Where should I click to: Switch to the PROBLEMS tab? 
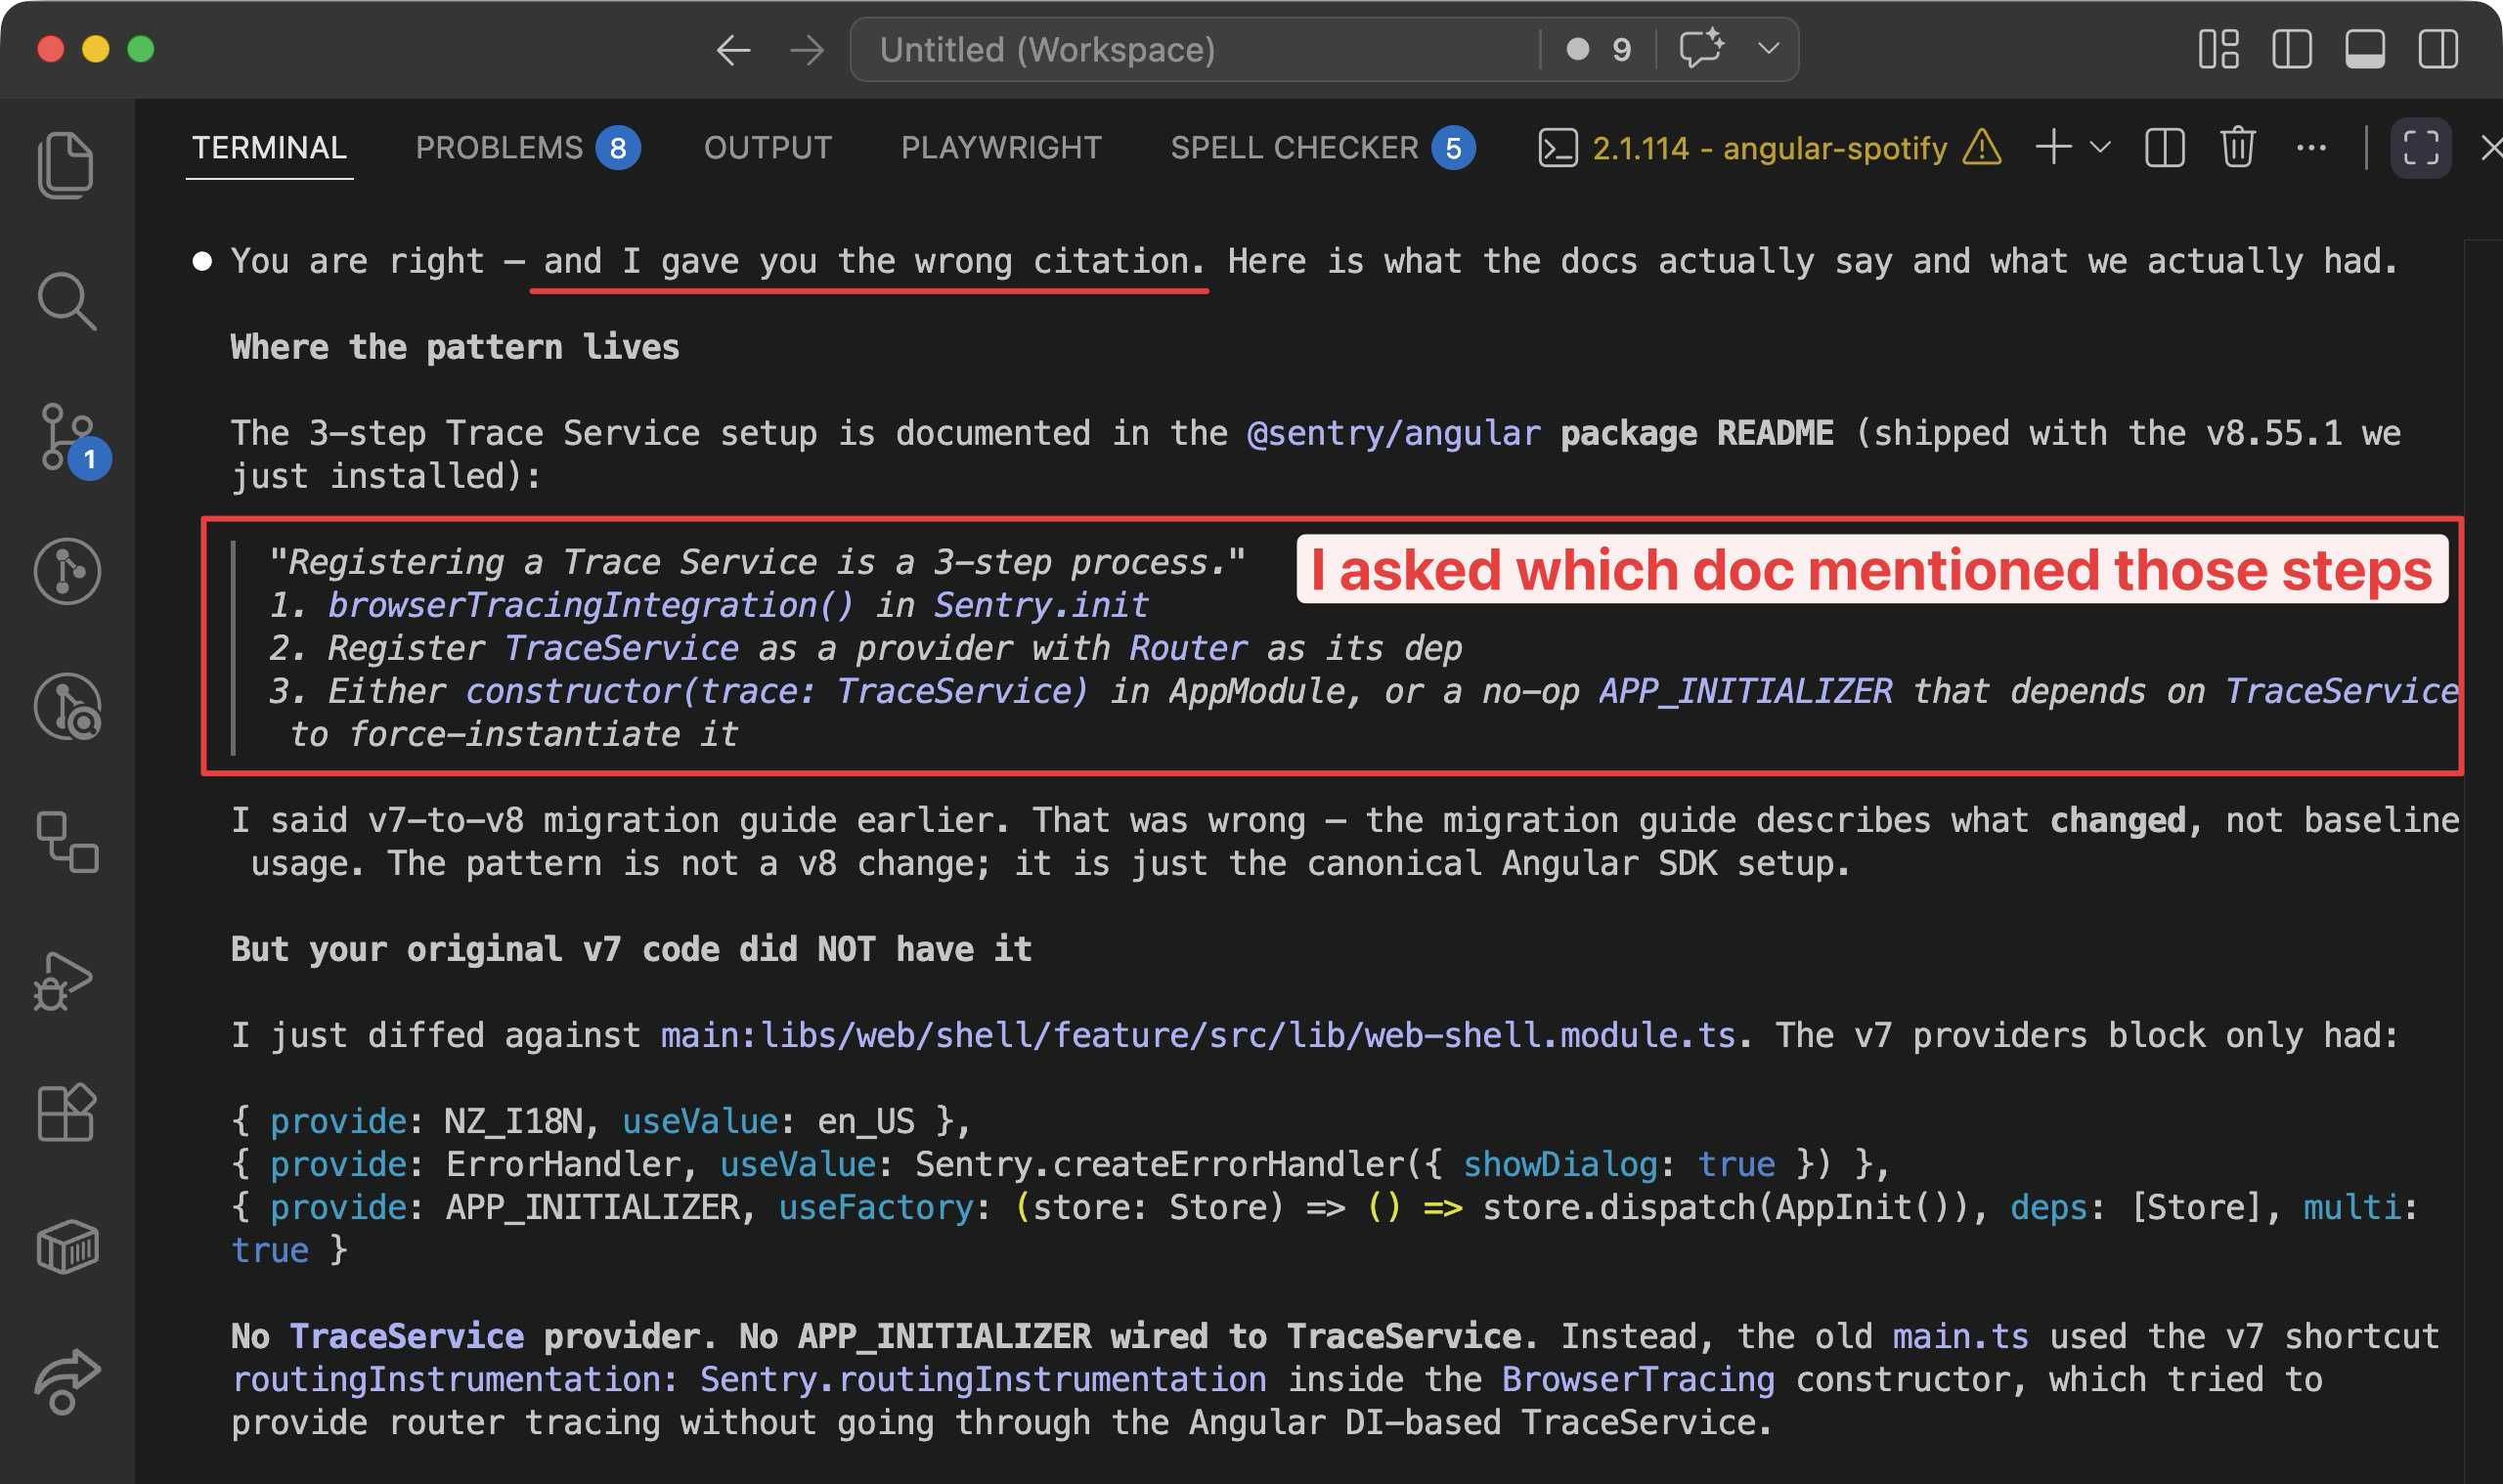tap(499, 148)
